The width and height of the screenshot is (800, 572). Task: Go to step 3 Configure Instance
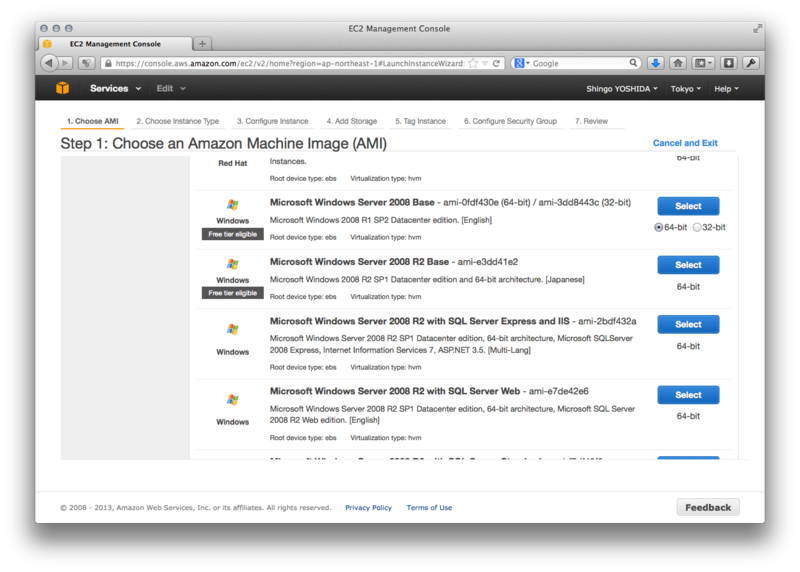click(272, 121)
